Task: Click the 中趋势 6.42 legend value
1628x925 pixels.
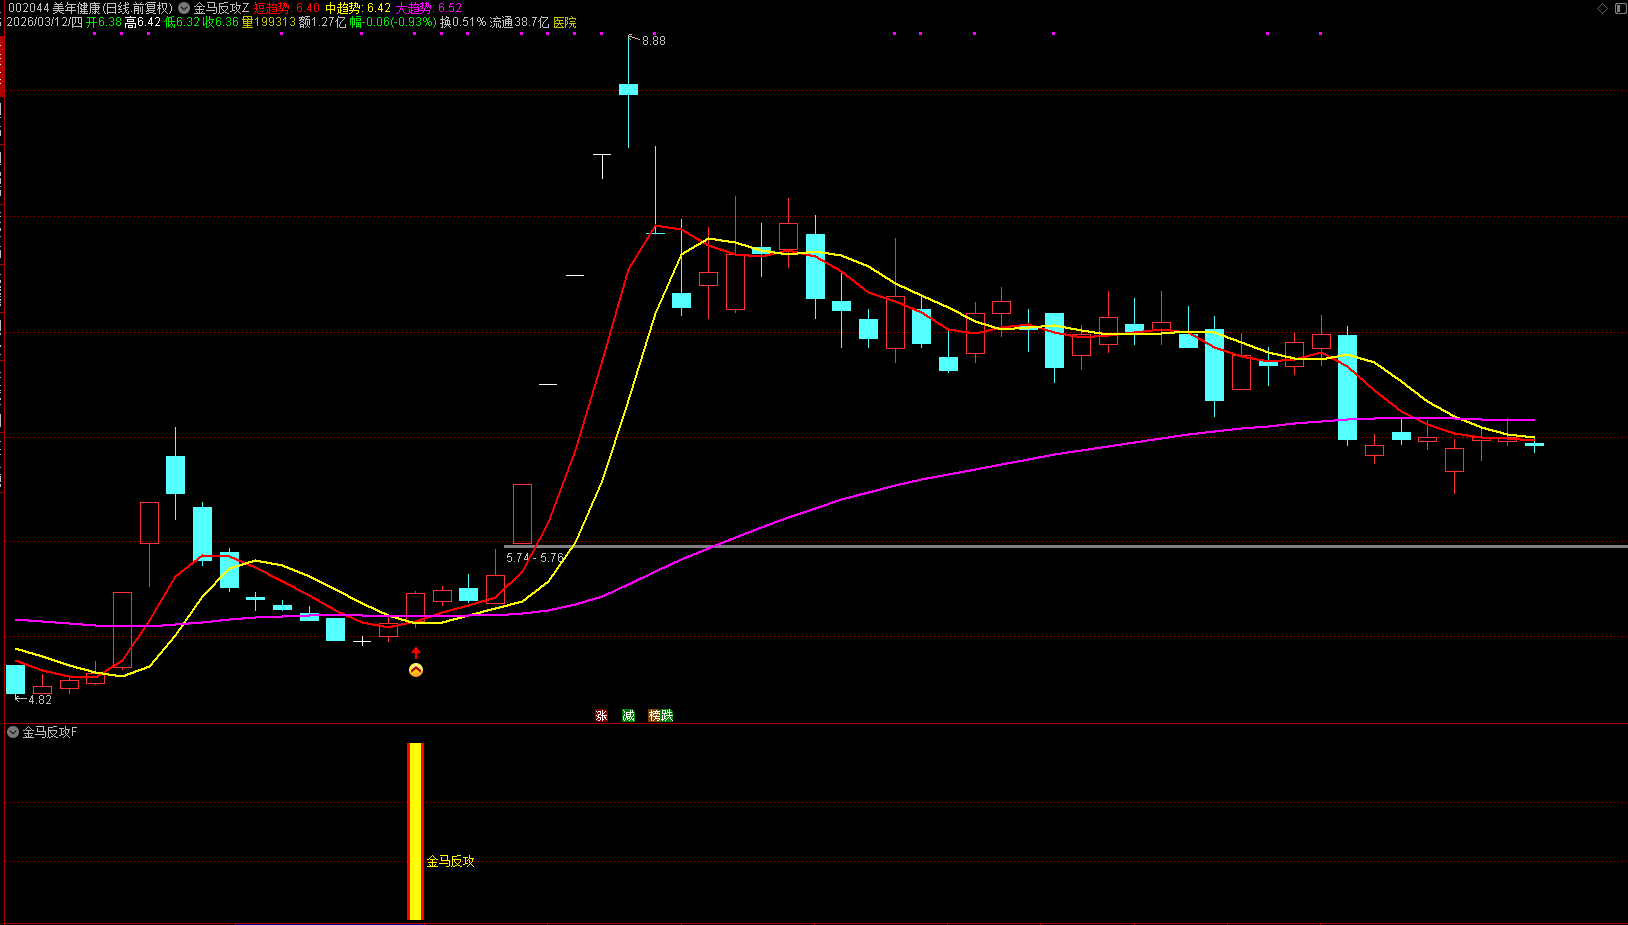Action: (358, 8)
